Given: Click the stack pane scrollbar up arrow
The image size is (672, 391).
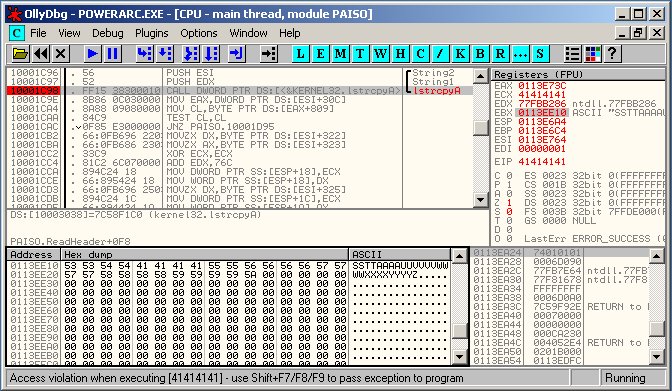Looking at the screenshot, I should point(656,256).
